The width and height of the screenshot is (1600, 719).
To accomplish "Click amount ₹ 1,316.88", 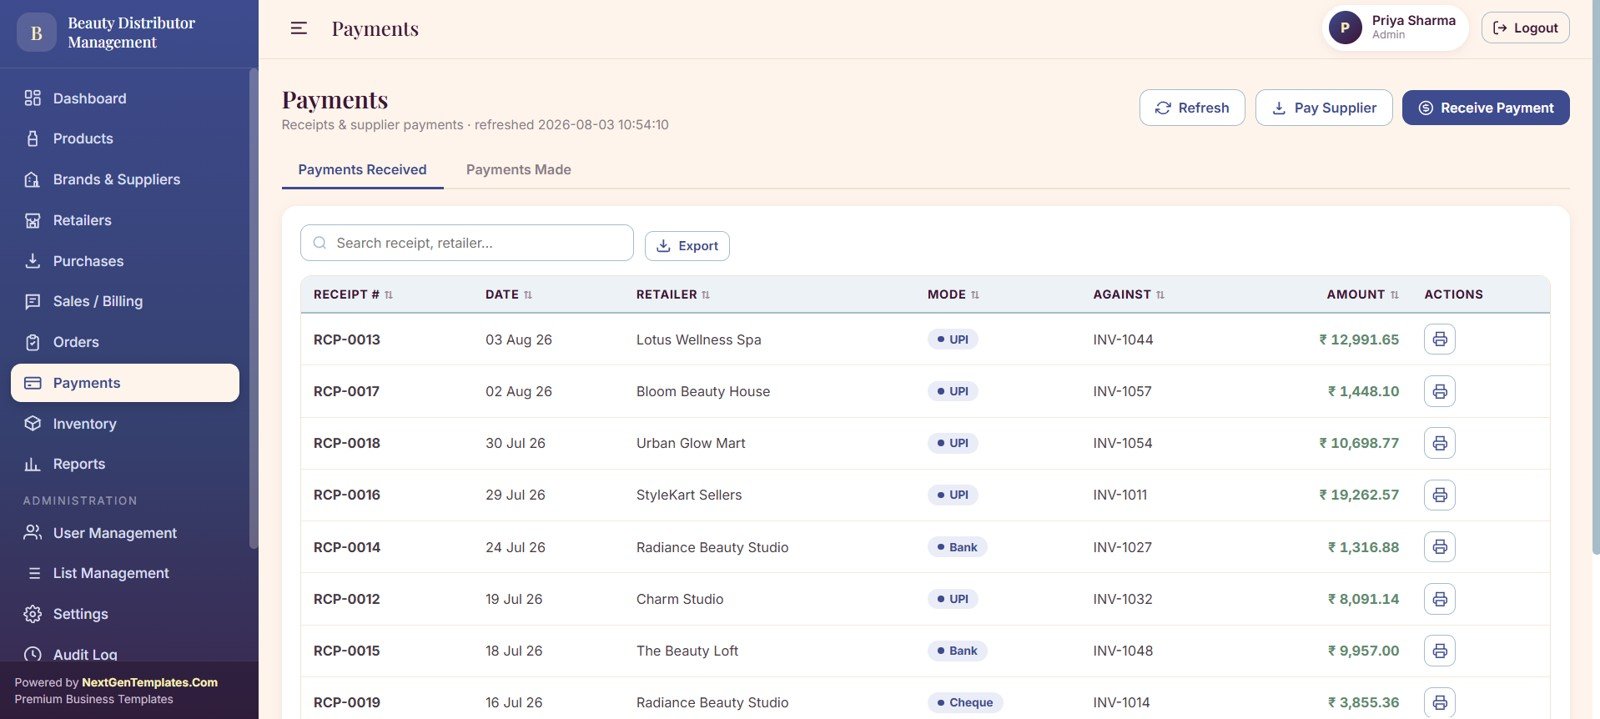I will [x=1363, y=547].
